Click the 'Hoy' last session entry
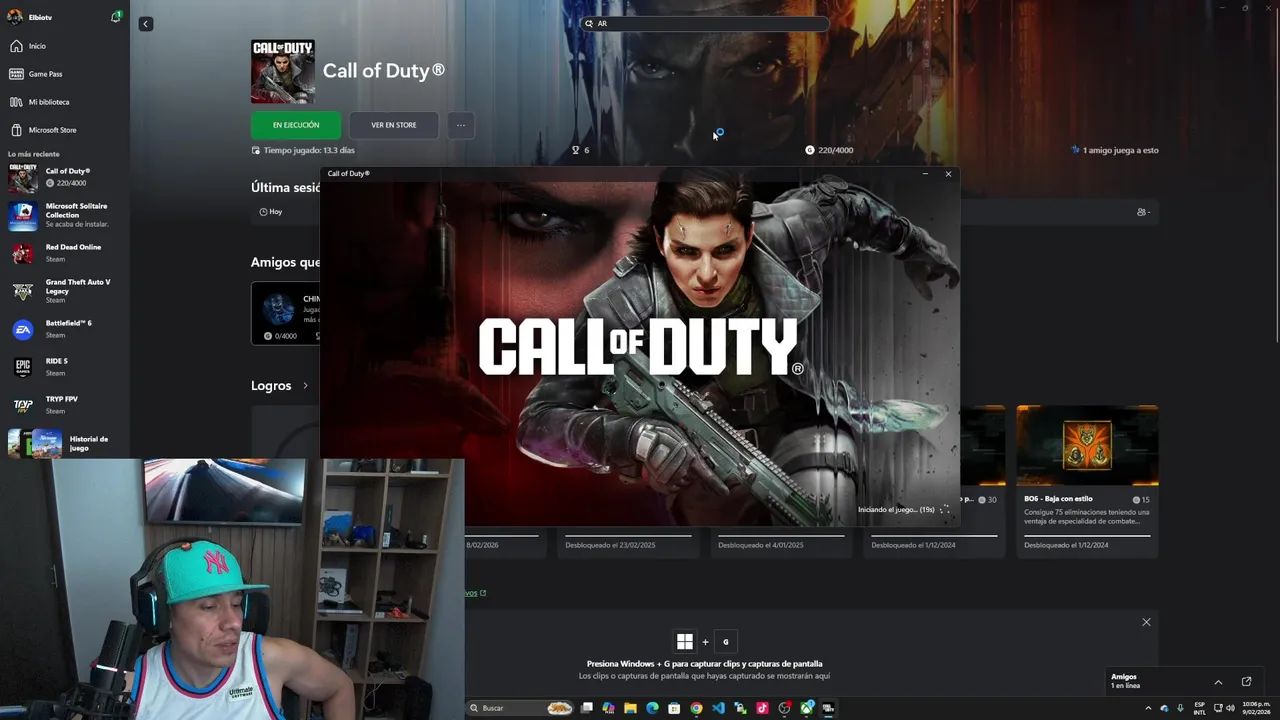This screenshot has height=720, width=1280. [271, 212]
